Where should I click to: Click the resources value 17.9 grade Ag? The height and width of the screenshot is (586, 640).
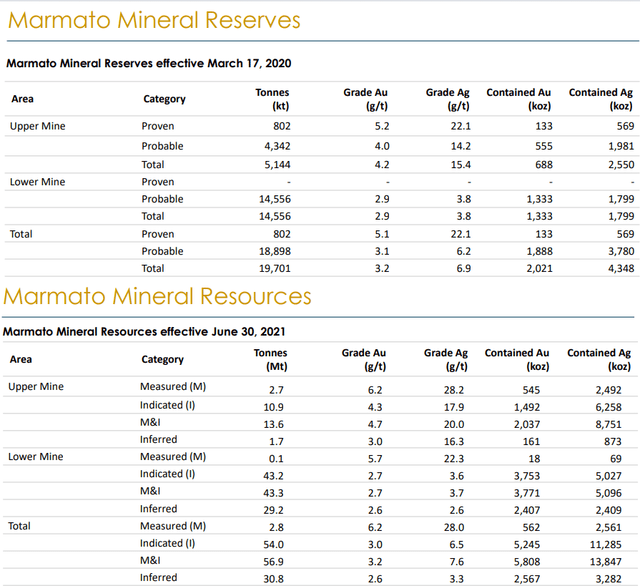pyautogui.click(x=454, y=407)
